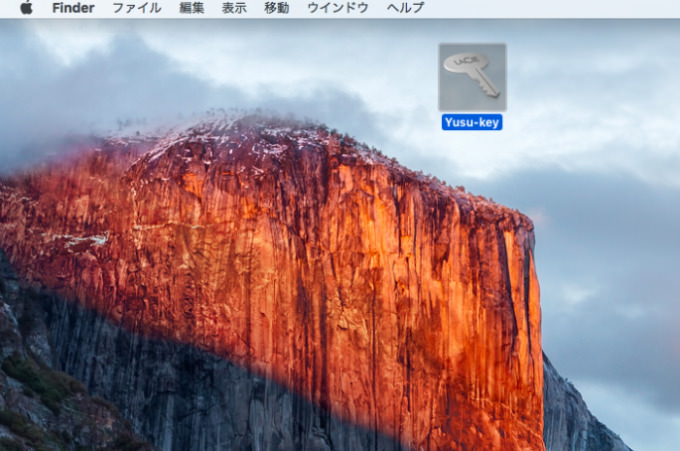Viewport: 680px width, 451px height.
Task: Show Finder's File (ファイル) commands
Action: pyautogui.click(x=137, y=8)
